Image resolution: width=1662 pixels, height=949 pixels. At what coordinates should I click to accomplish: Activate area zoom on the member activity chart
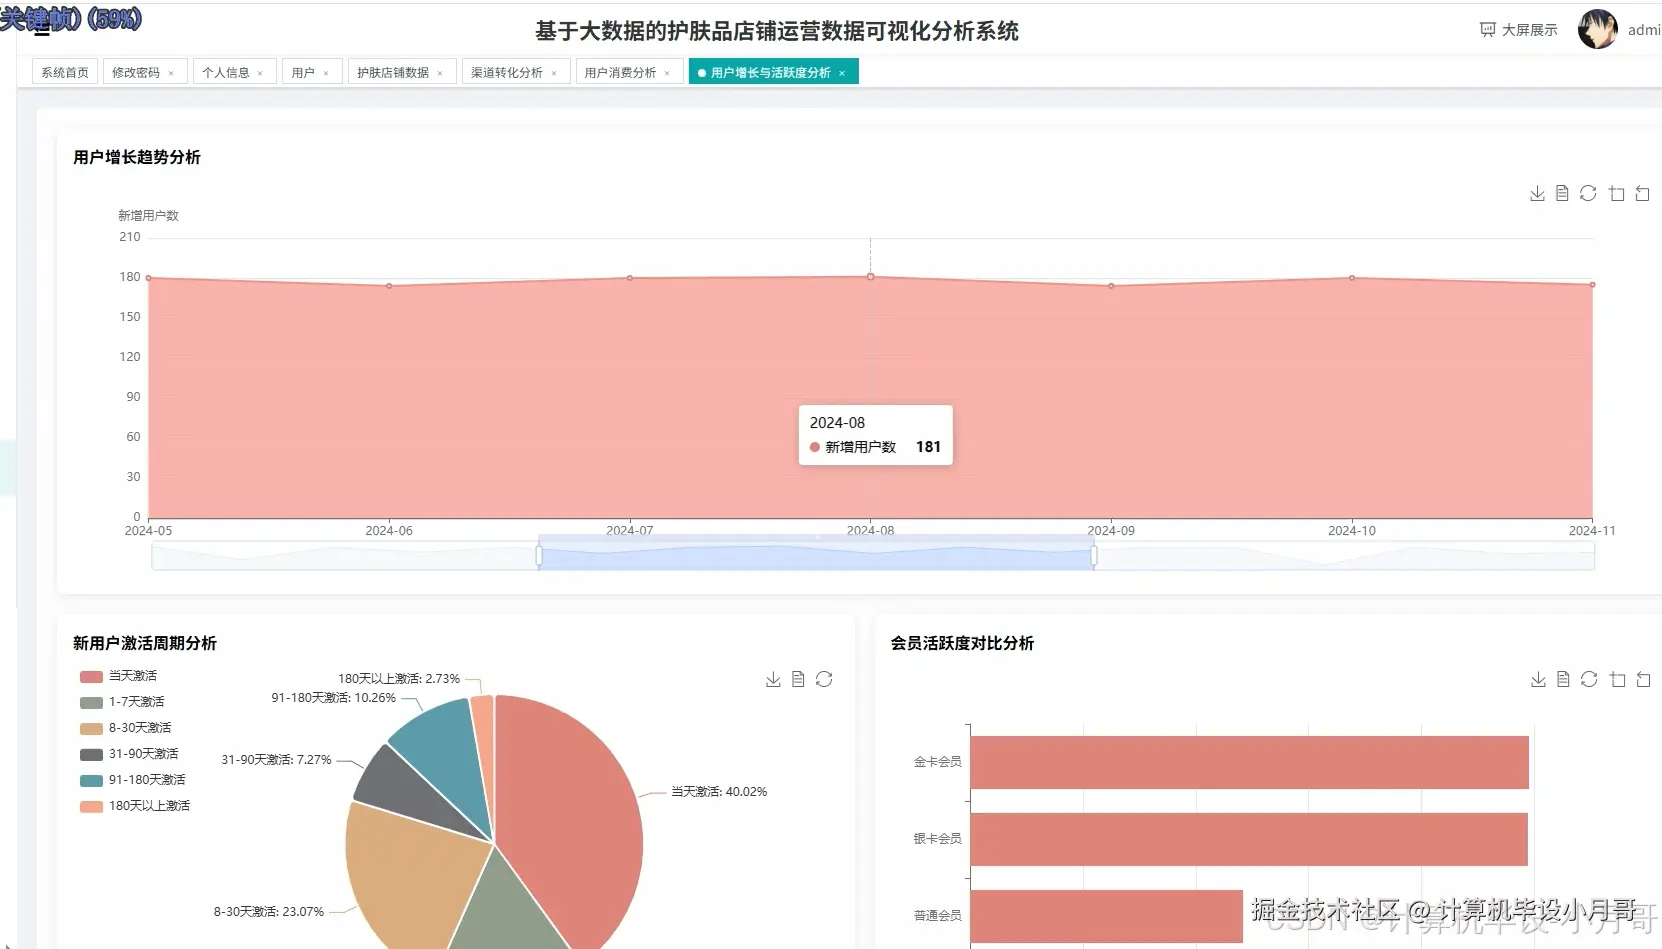point(1617,679)
